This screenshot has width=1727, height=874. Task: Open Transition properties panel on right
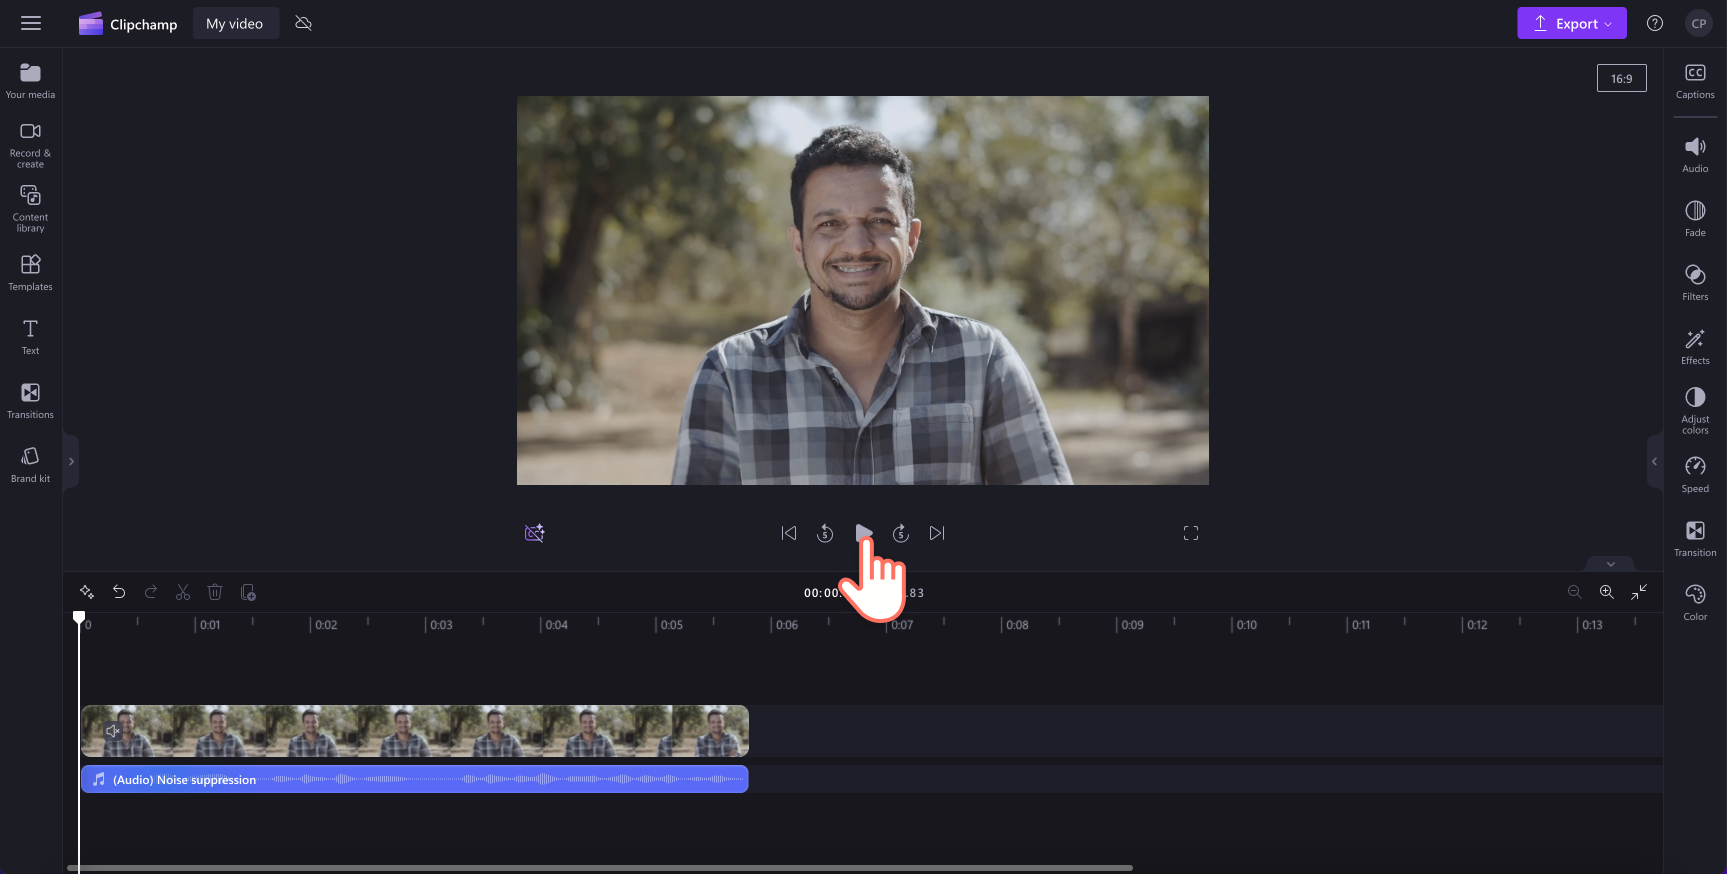(x=1695, y=539)
